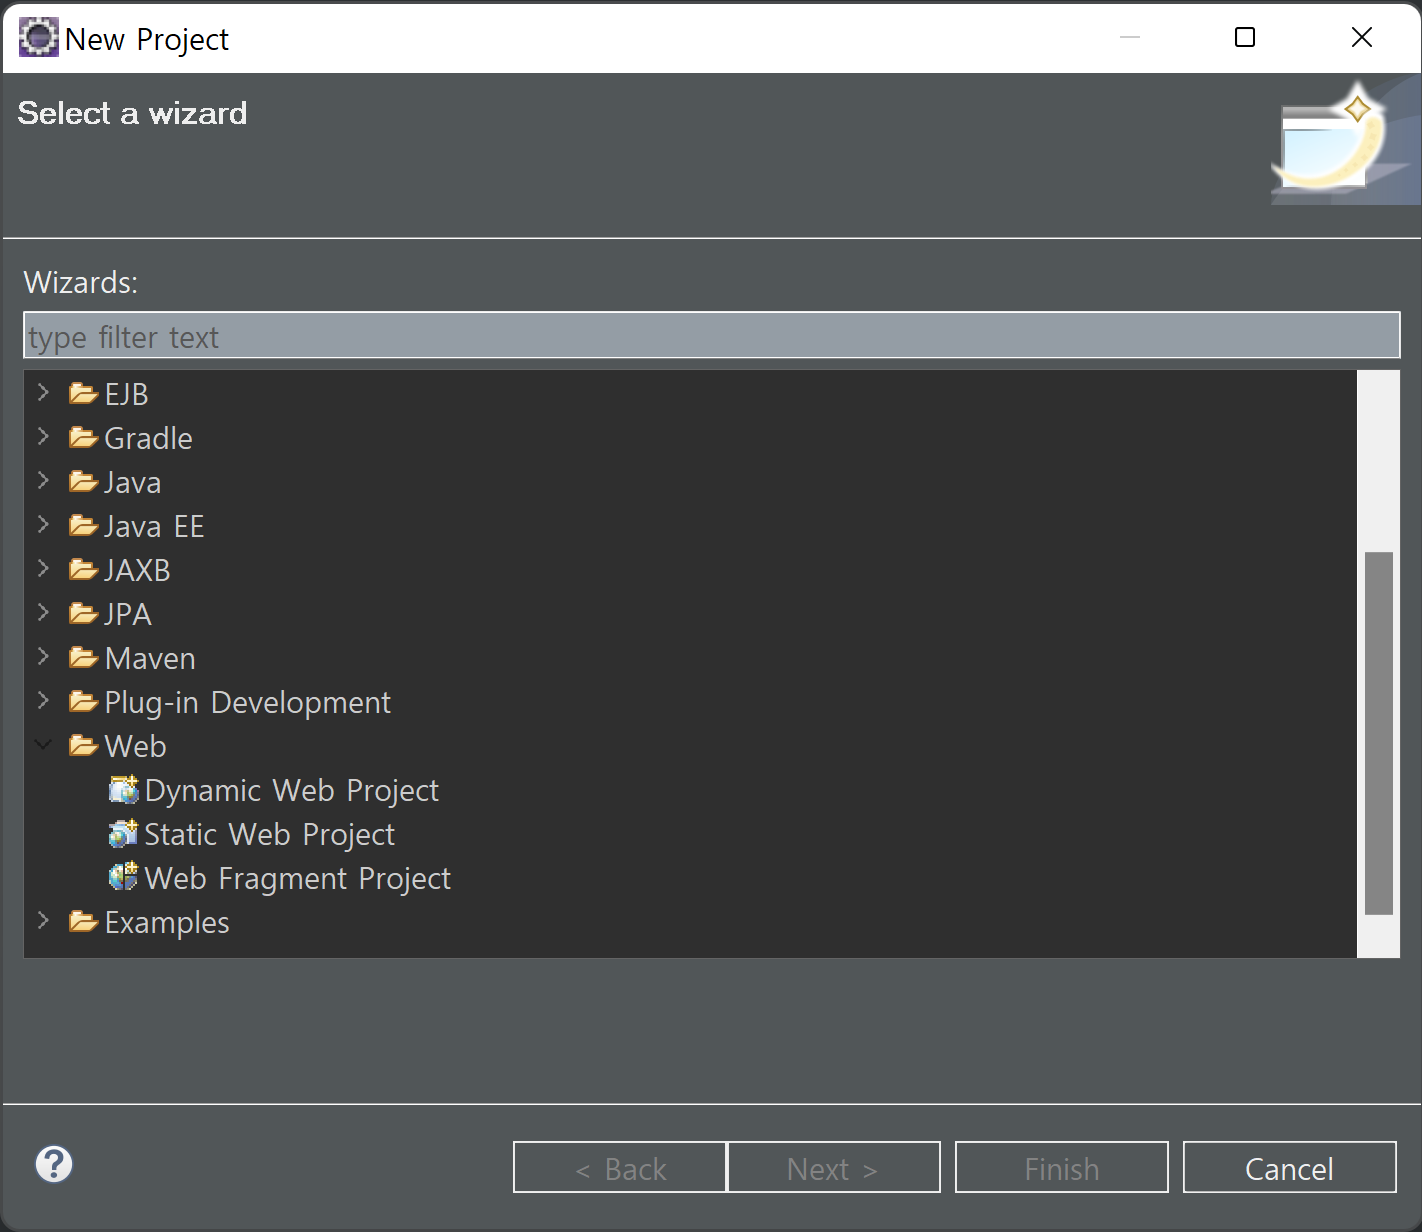This screenshot has width=1422, height=1232.
Task: Click the Next button
Action: pos(834,1167)
